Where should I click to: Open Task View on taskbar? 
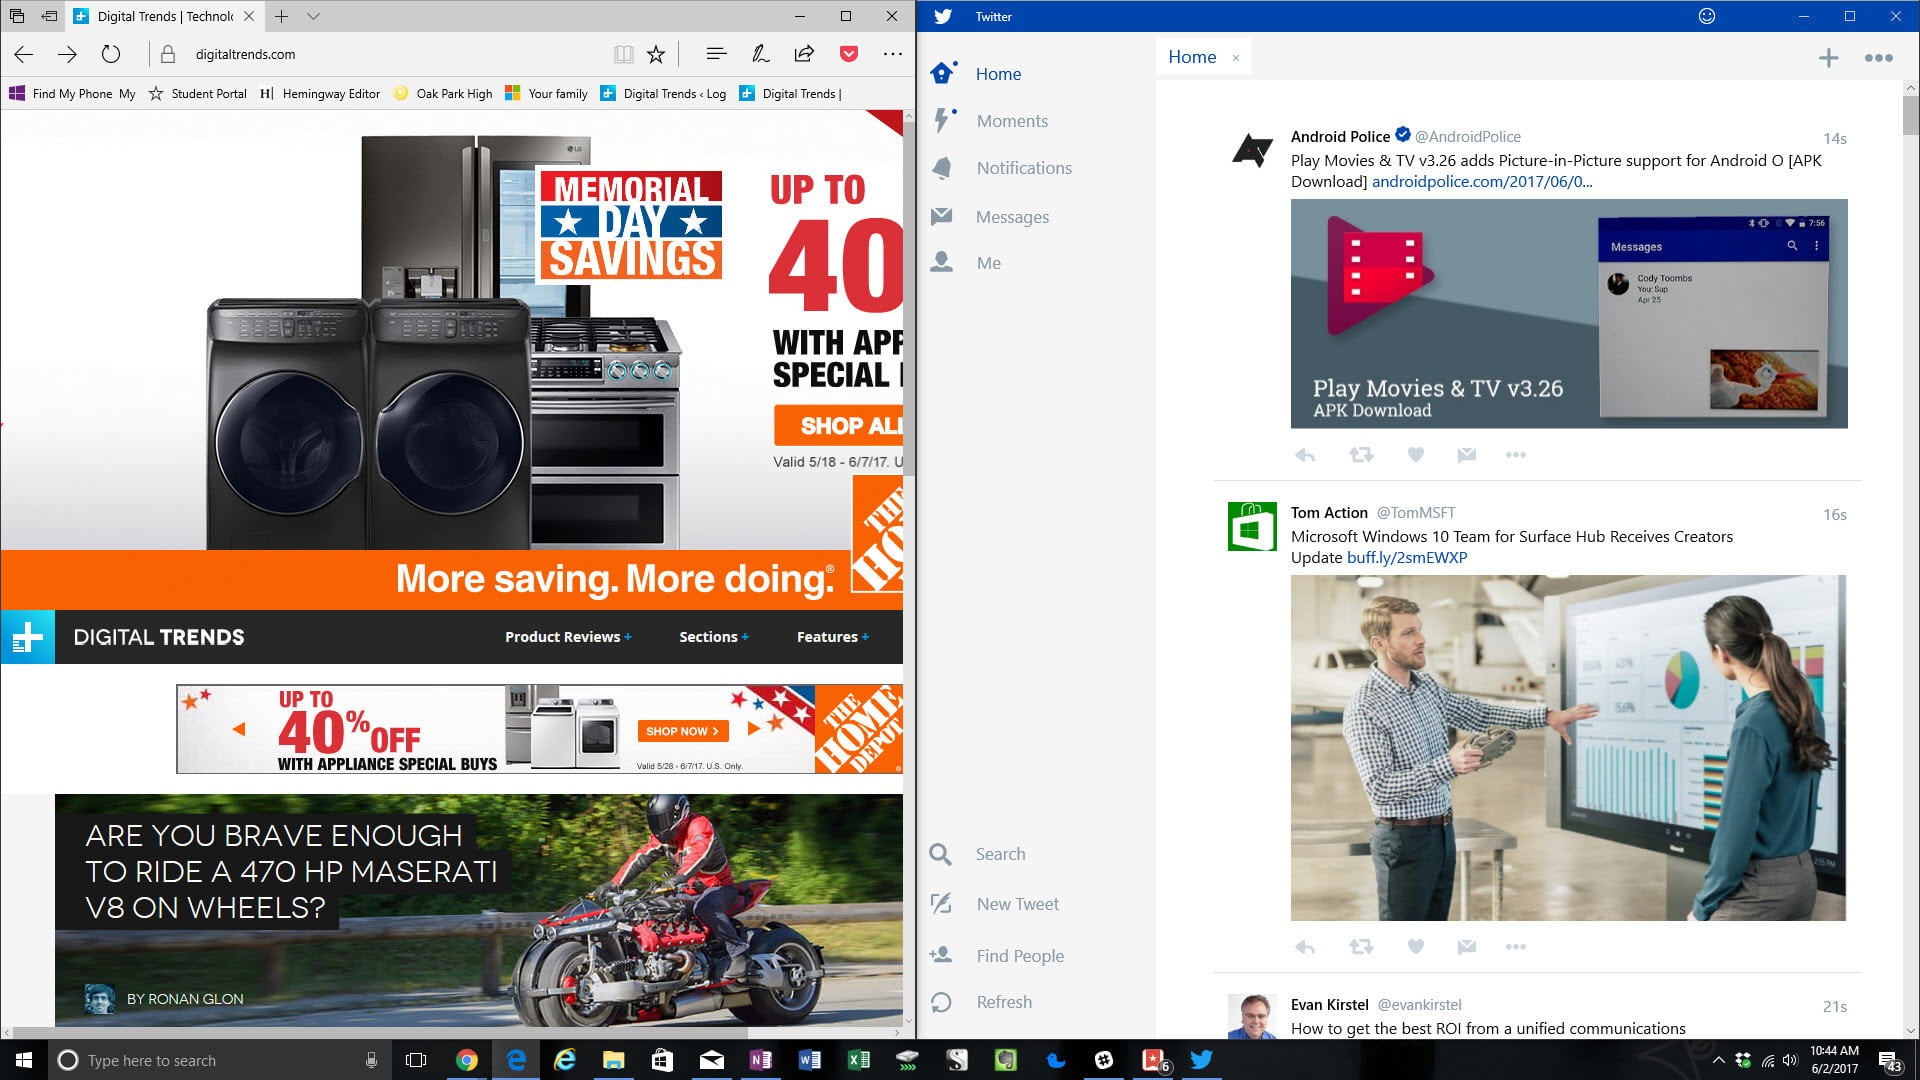point(416,1060)
